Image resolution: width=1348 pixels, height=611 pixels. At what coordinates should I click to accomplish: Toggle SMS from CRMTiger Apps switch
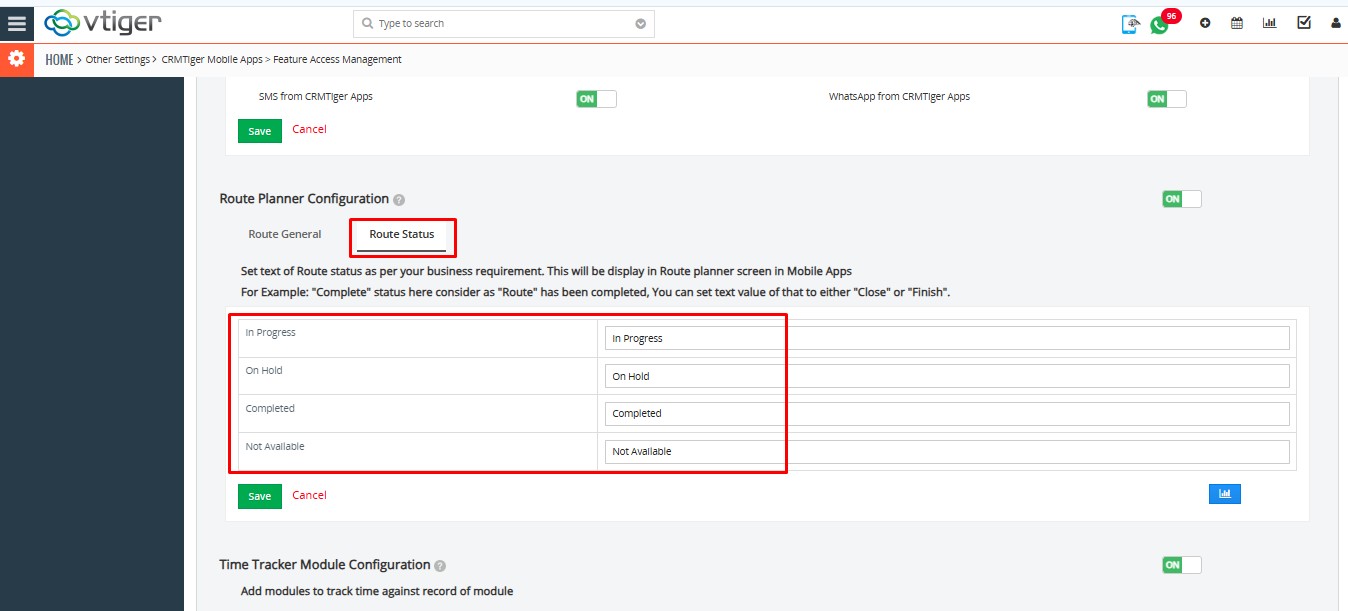tap(596, 99)
